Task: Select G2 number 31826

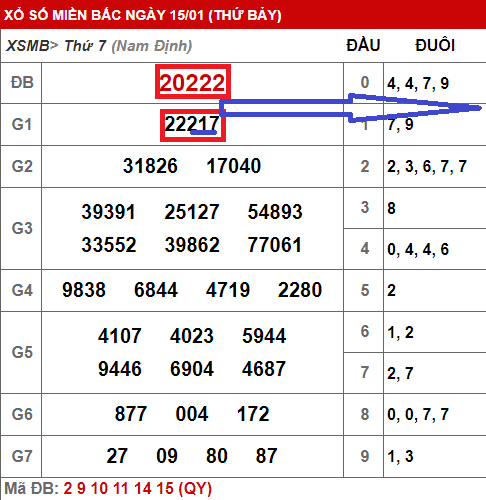Action: click(150, 166)
